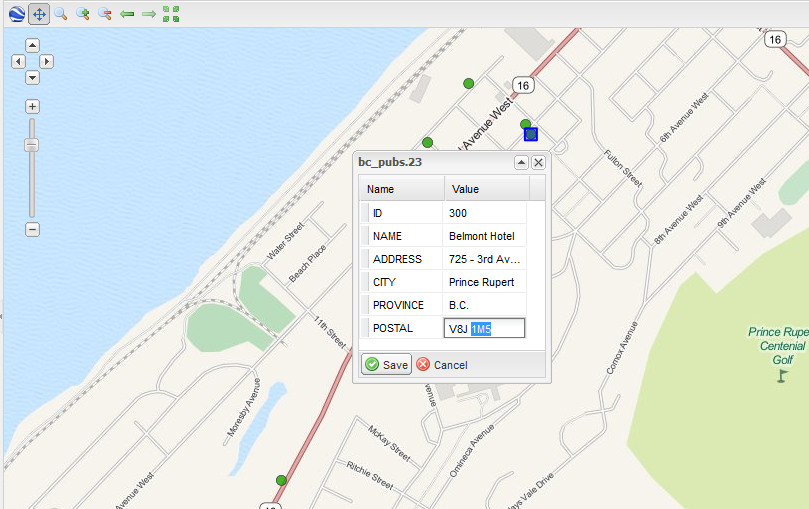Go to previous map extent
This screenshot has width=809, height=509.
127,14
